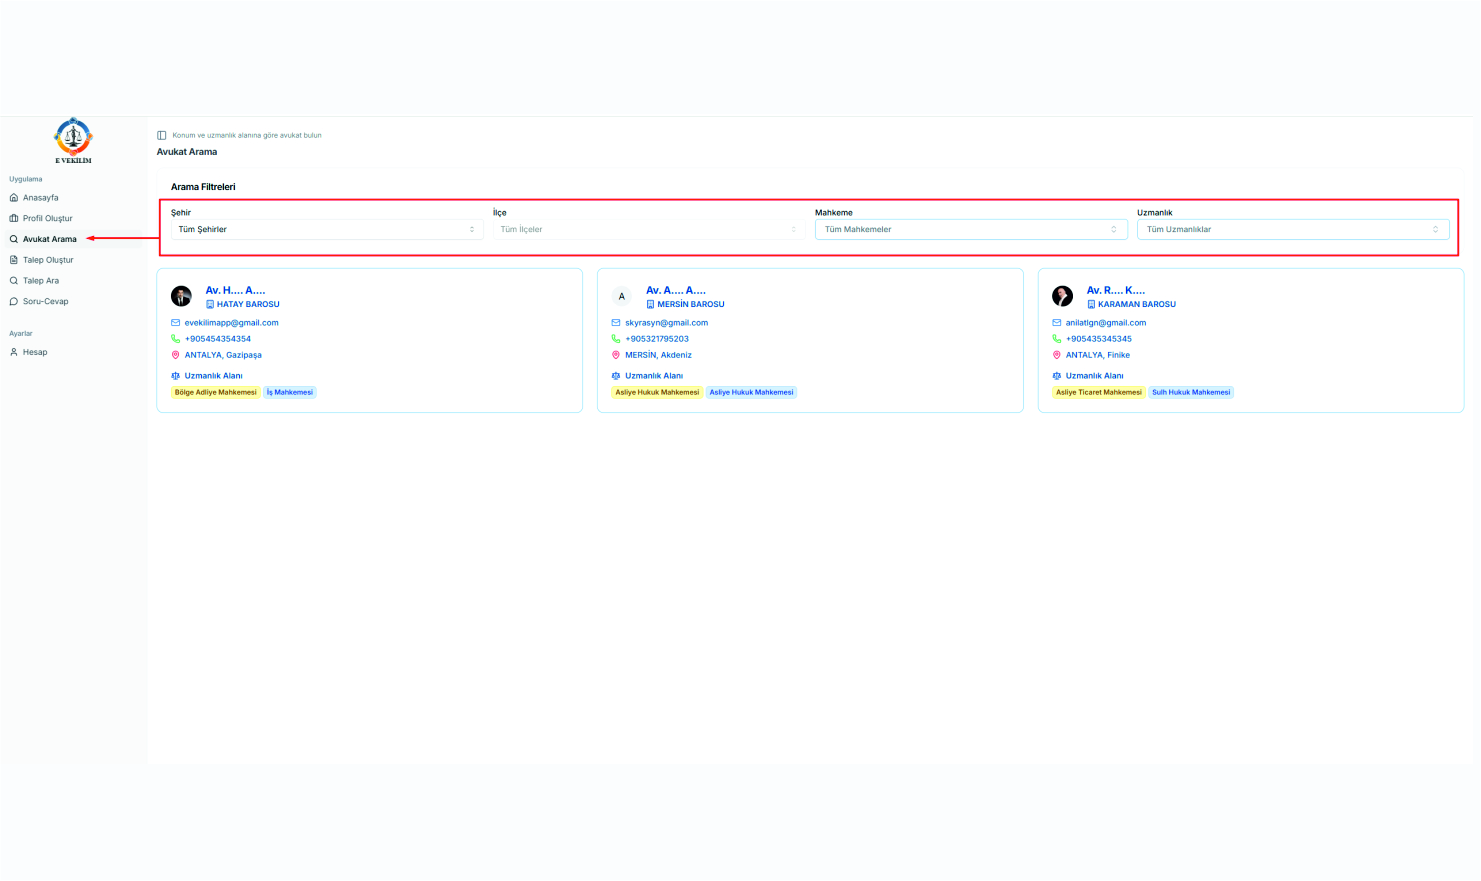The image size is (1481, 881).
Task: Open the Tüm Mahkemeler dropdown
Action: [970, 229]
